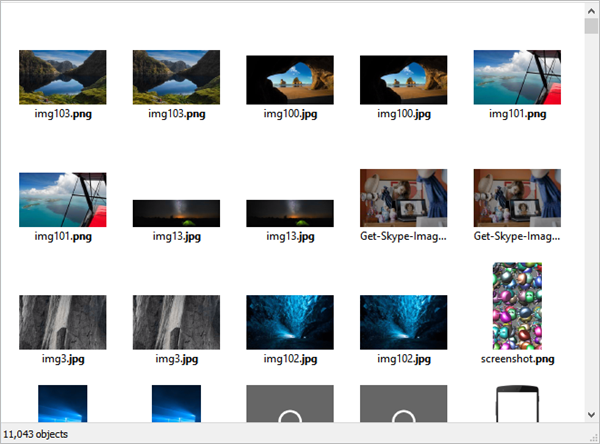This screenshot has width=600, height=444.
Task: Select the second-row img101.png airplane wing thumbnail
Action: [63, 199]
